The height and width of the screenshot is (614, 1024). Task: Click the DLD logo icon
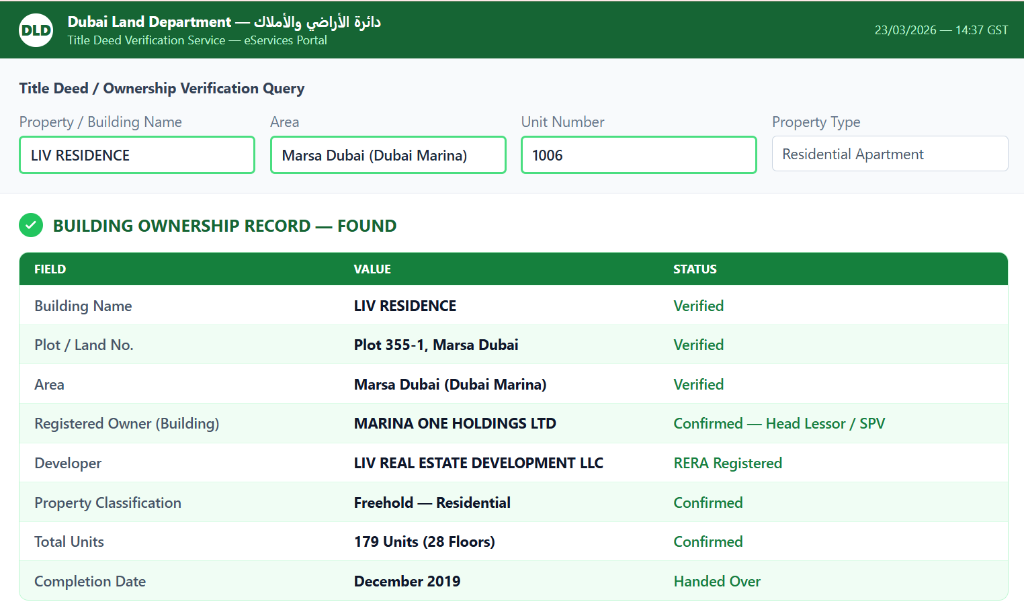36,30
